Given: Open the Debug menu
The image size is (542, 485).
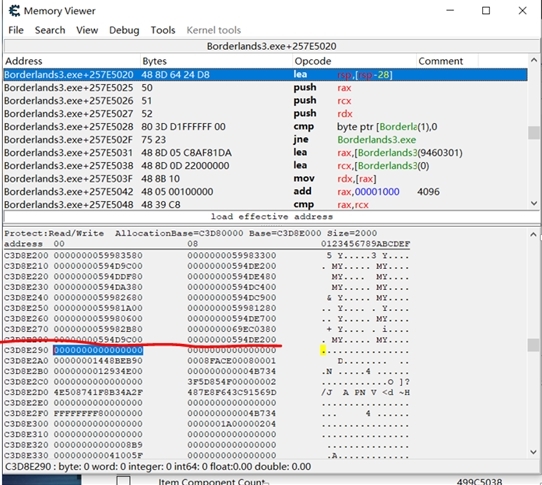Looking at the screenshot, I should 124,30.
